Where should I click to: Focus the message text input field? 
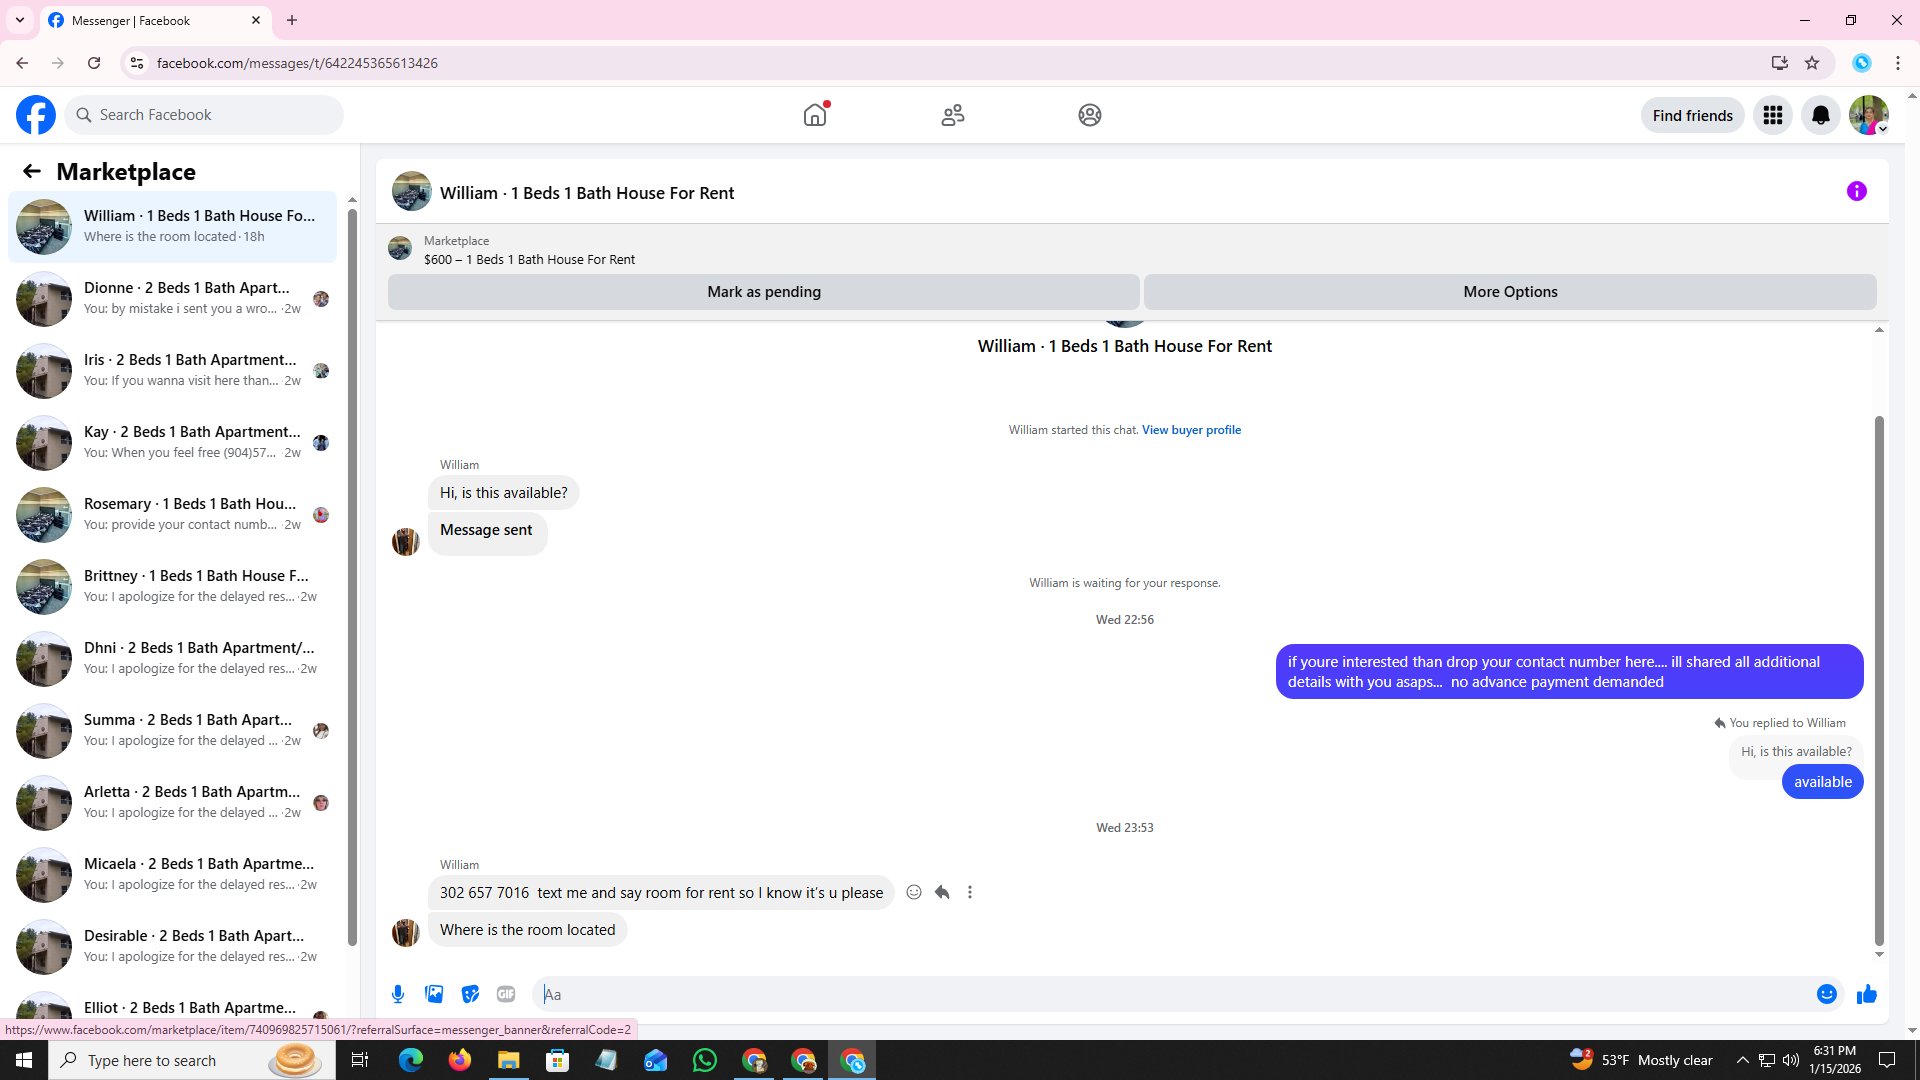pos(1170,994)
